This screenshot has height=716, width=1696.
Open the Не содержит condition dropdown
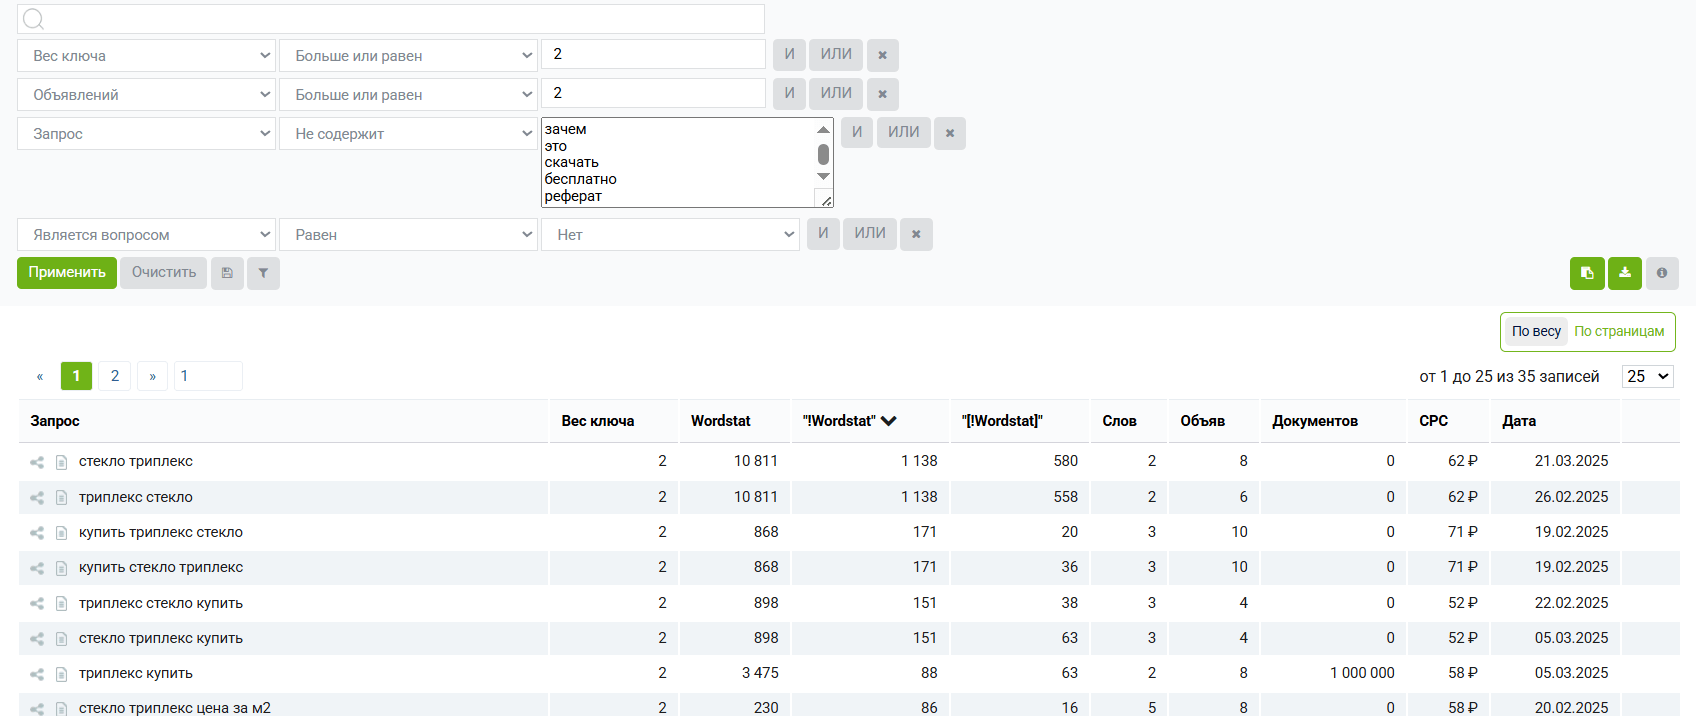pyautogui.click(x=408, y=134)
